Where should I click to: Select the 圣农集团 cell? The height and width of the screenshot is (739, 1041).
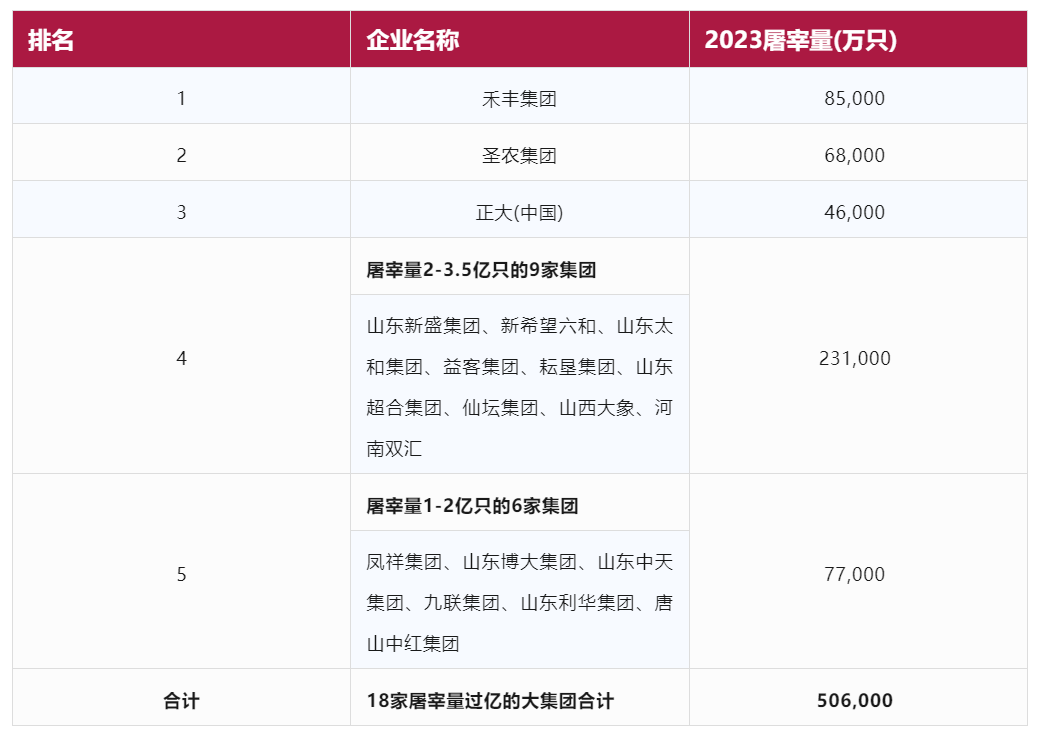520,153
